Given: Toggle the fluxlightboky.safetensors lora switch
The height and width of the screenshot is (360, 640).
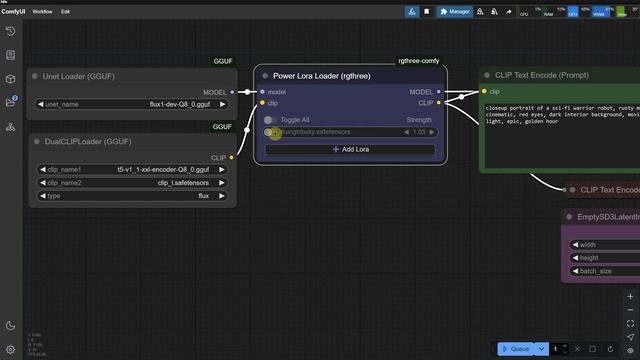Looking at the screenshot, I should click(269, 132).
